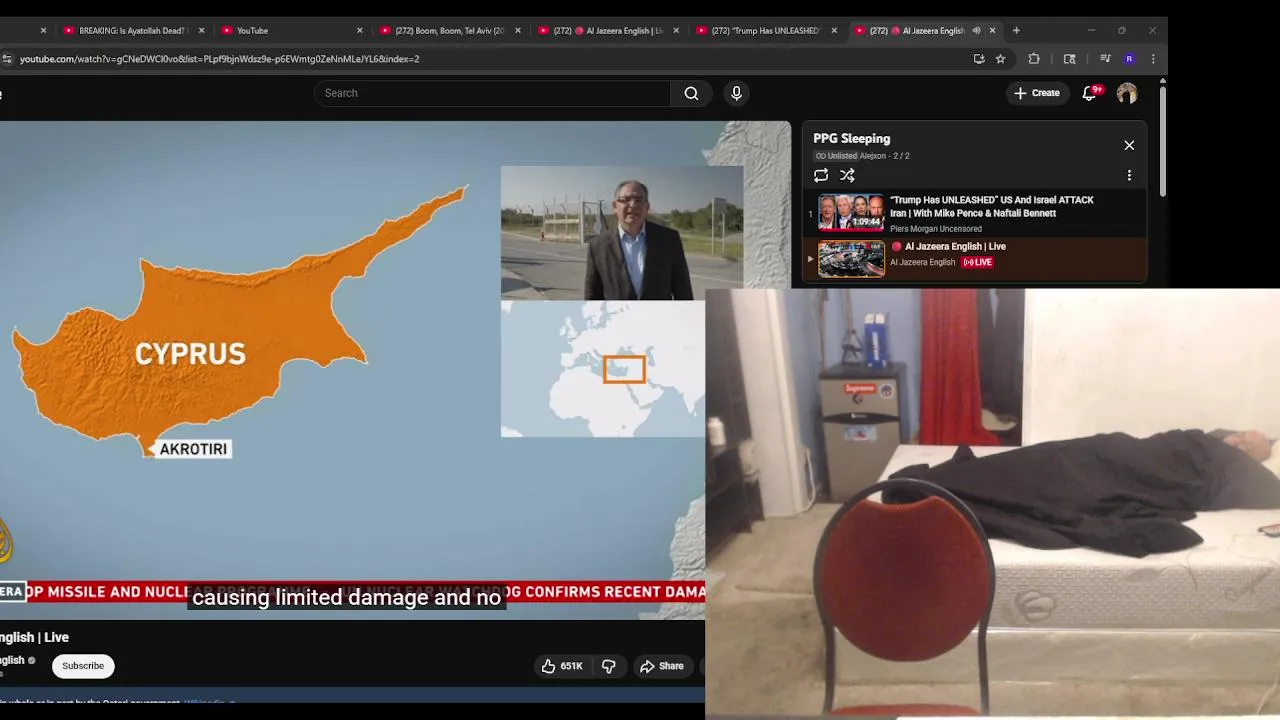Viewport: 1280px width, 720px height.
Task: Mute the active tab using its speaker icon
Action: [x=976, y=31]
